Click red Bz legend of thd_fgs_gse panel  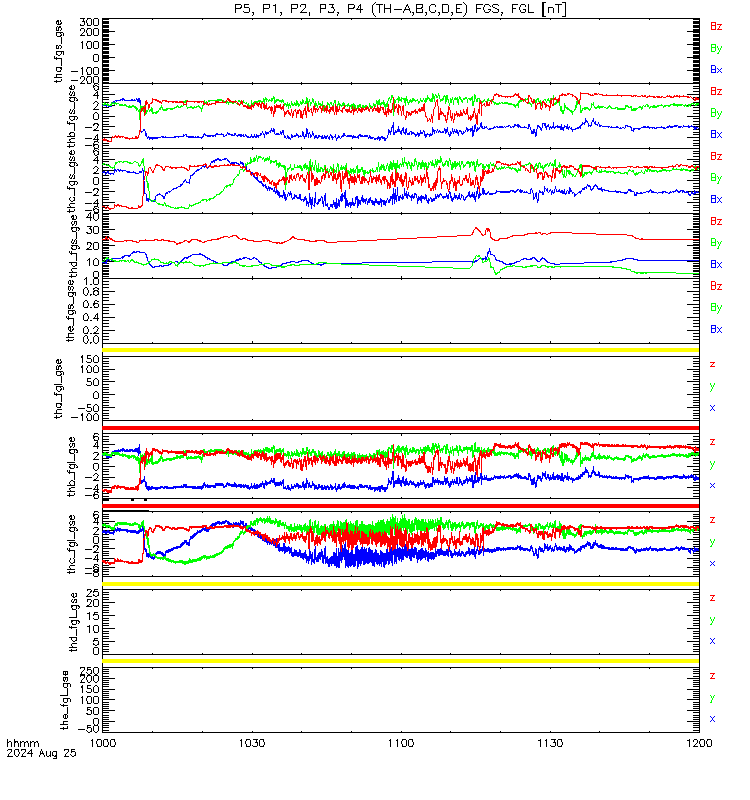coord(716,221)
